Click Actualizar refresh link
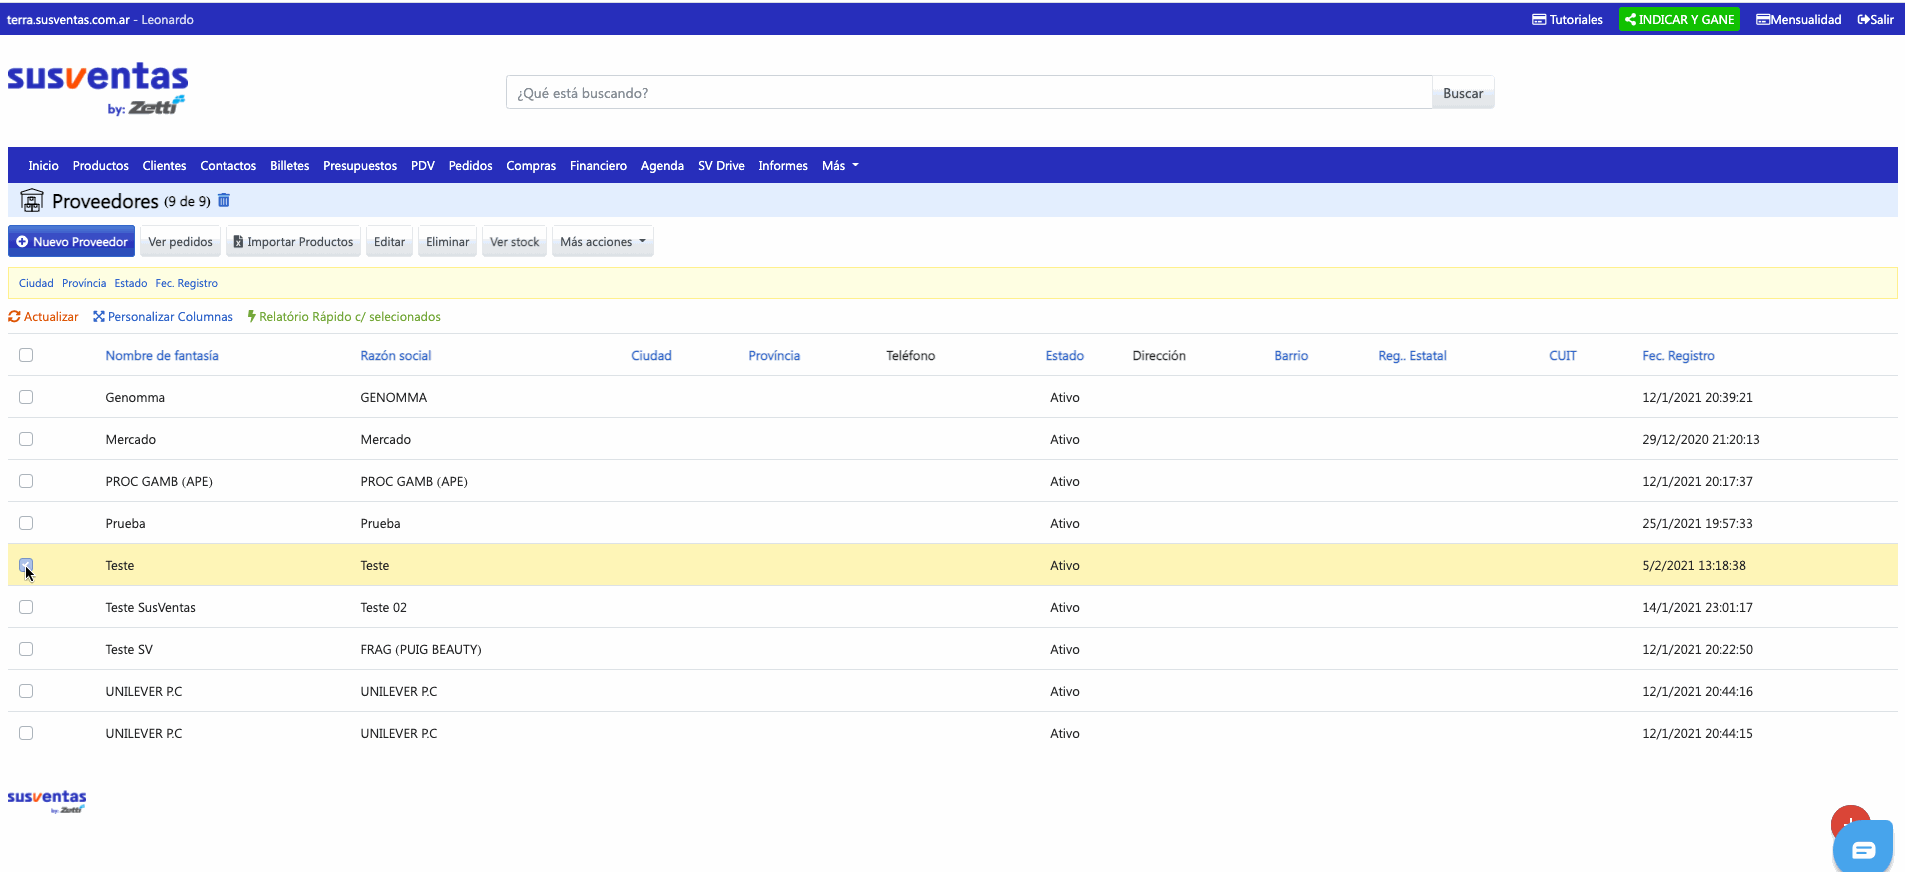The height and width of the screenshot is (872, 1905). coord(43,317)
